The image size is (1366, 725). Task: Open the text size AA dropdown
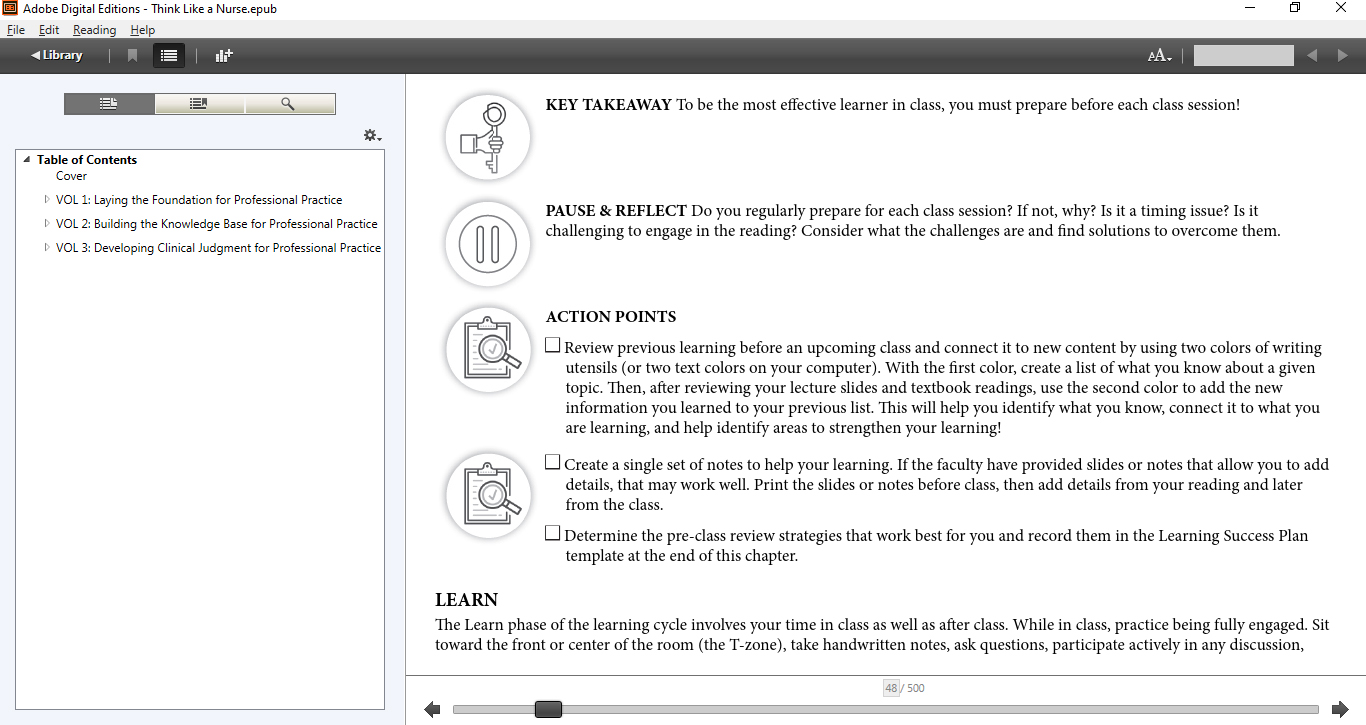1159,56
